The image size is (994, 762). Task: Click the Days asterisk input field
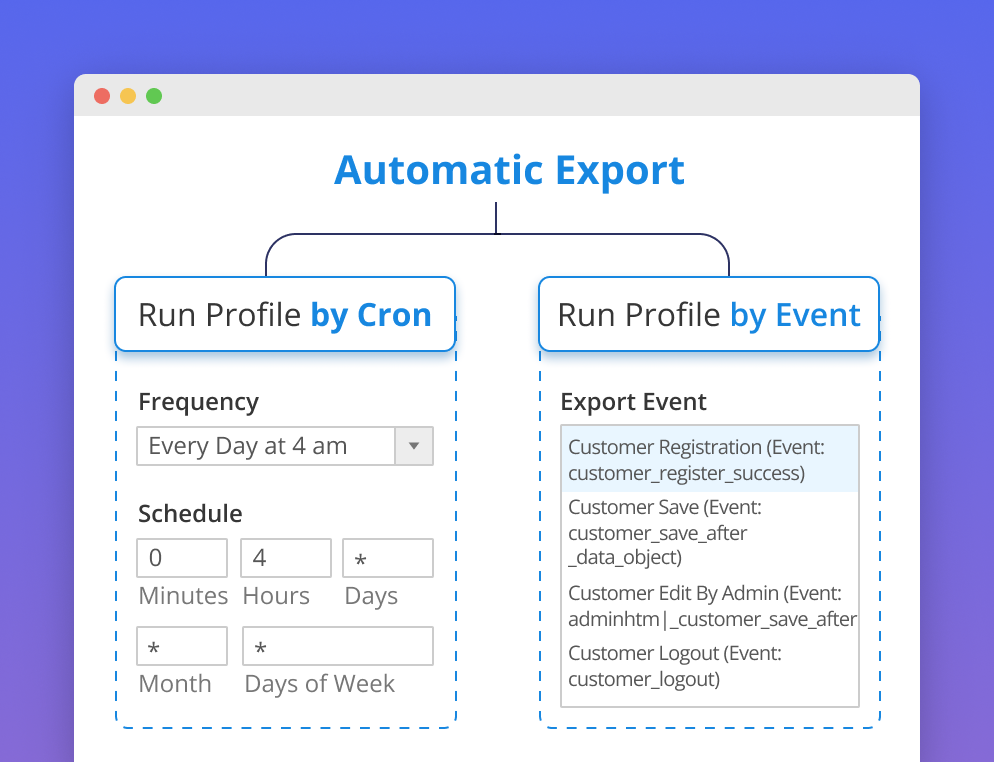(387, 558)
